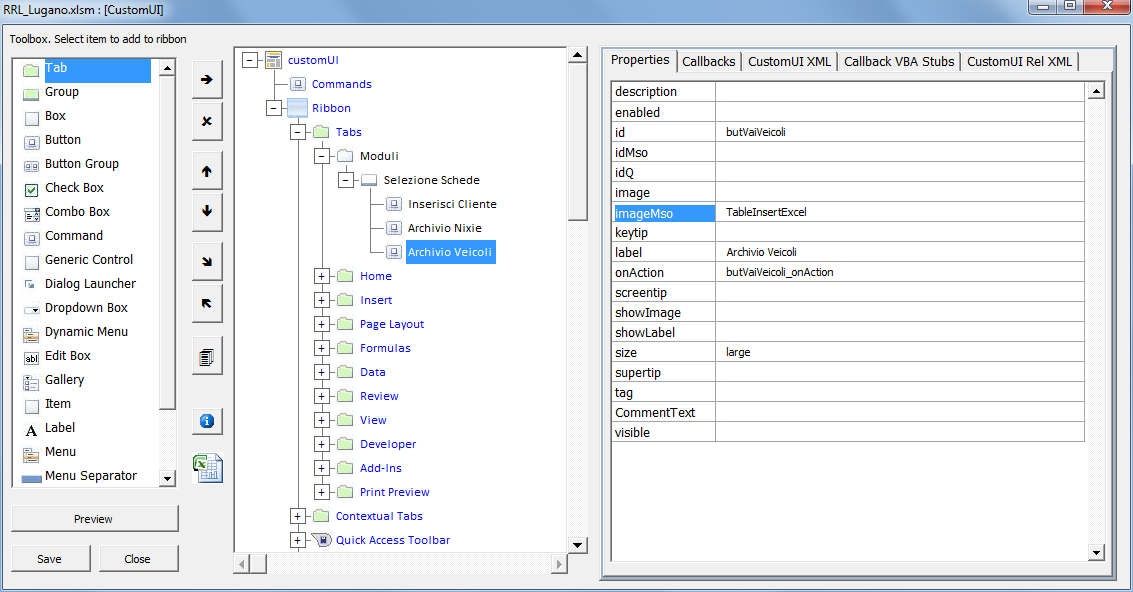Open the CustomUI Rel XML tab
Screen dimensions: 1133x592
1020,61
